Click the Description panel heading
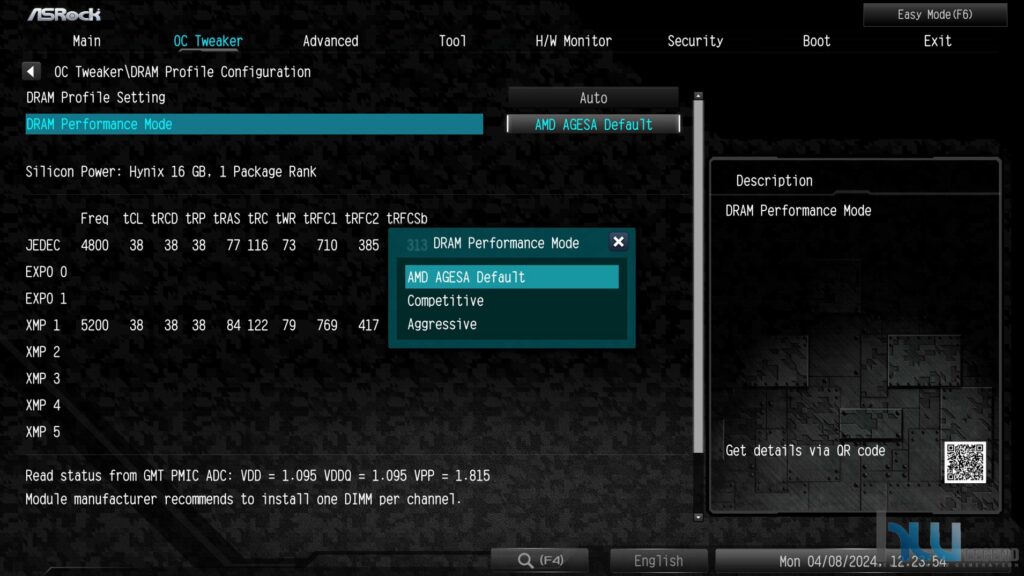This screenshot has height=576, width=1024. (774, 181)
